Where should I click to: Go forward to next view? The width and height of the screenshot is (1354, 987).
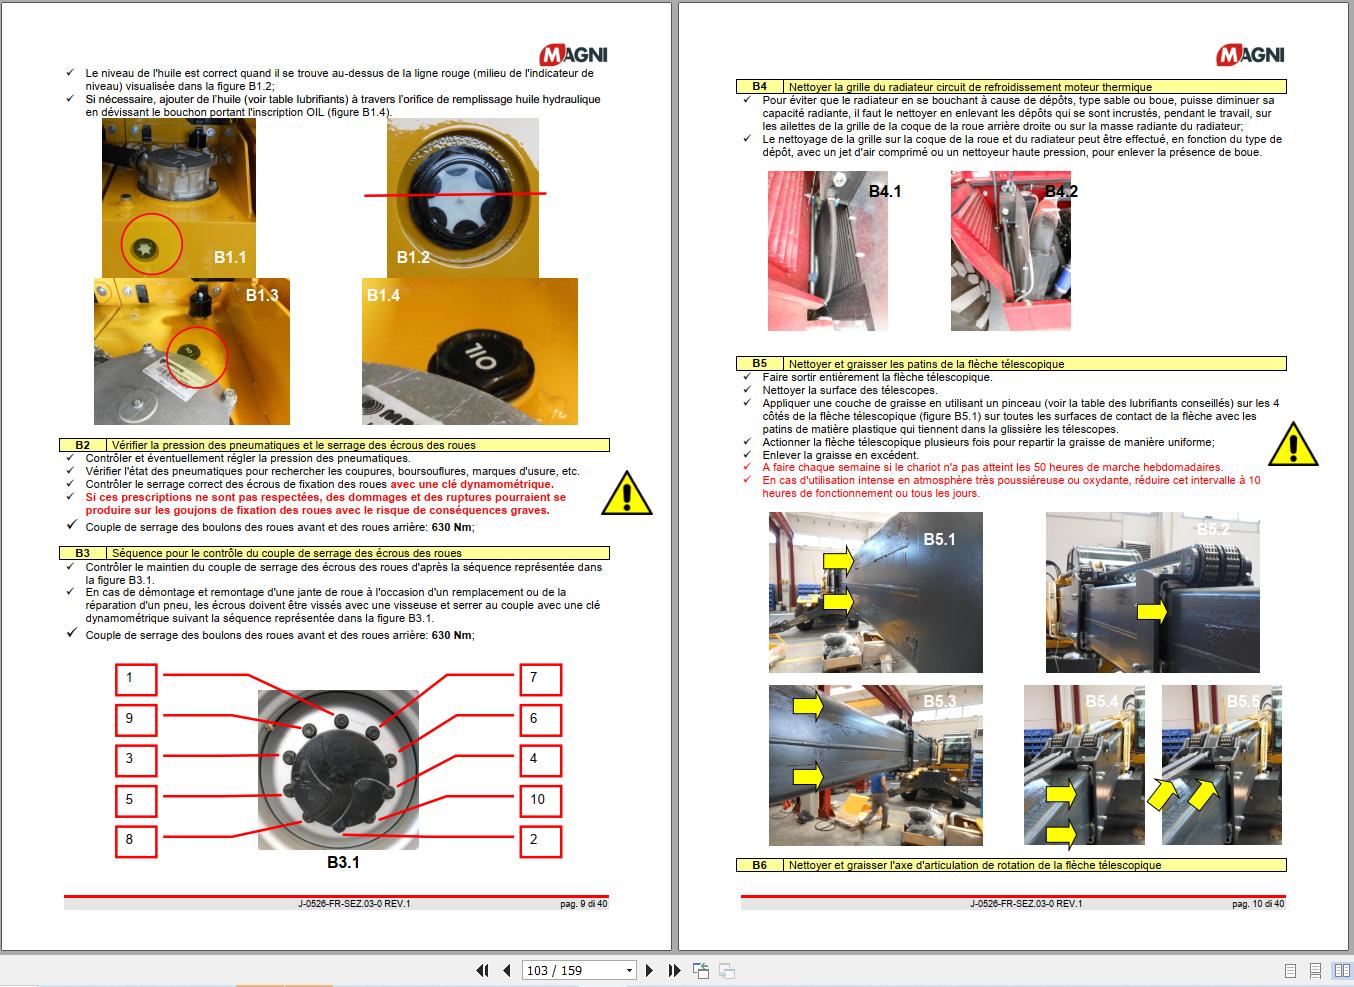click(727, 970)
